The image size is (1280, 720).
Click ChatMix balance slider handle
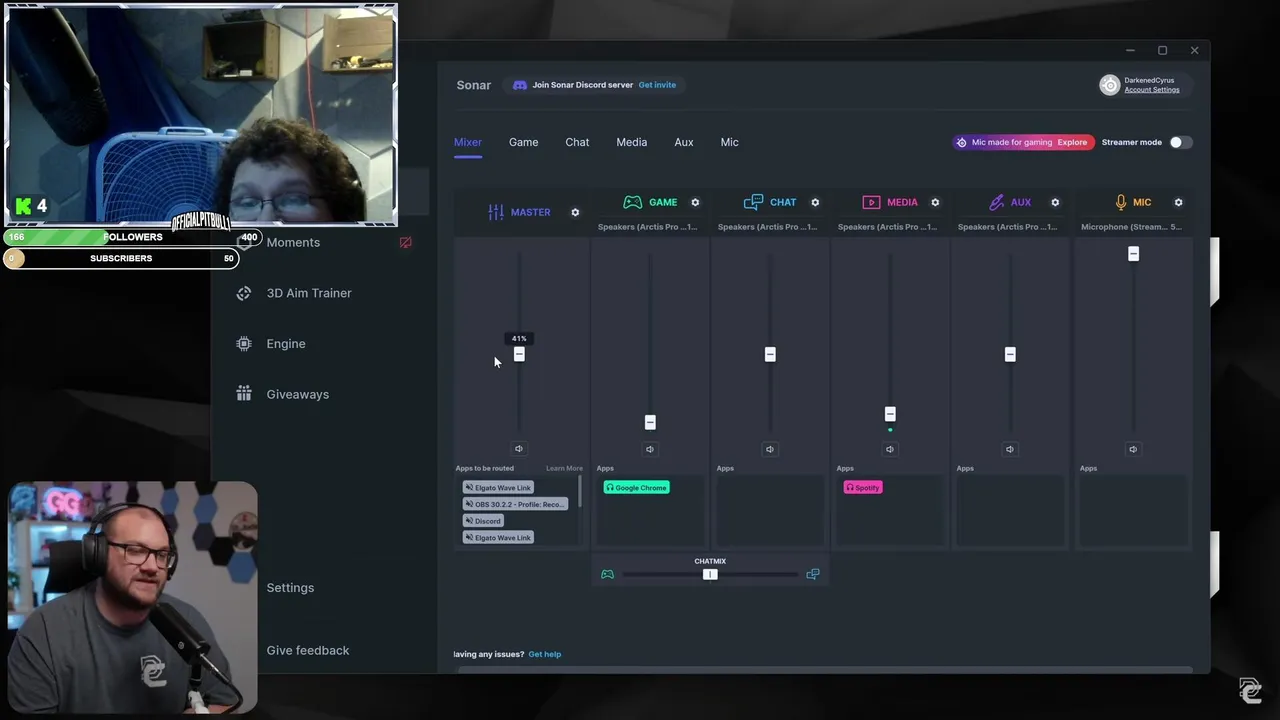[710, 574]
